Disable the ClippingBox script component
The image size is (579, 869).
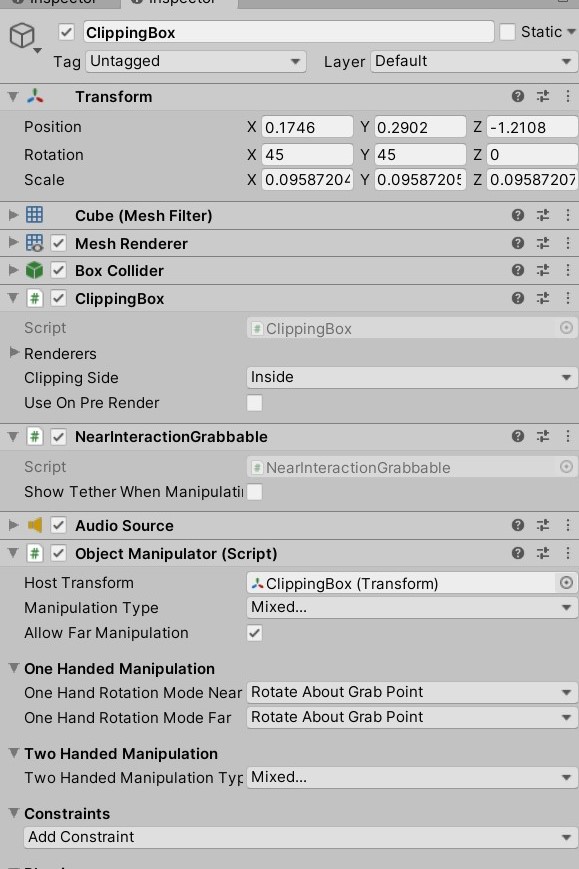coord(59,299)
